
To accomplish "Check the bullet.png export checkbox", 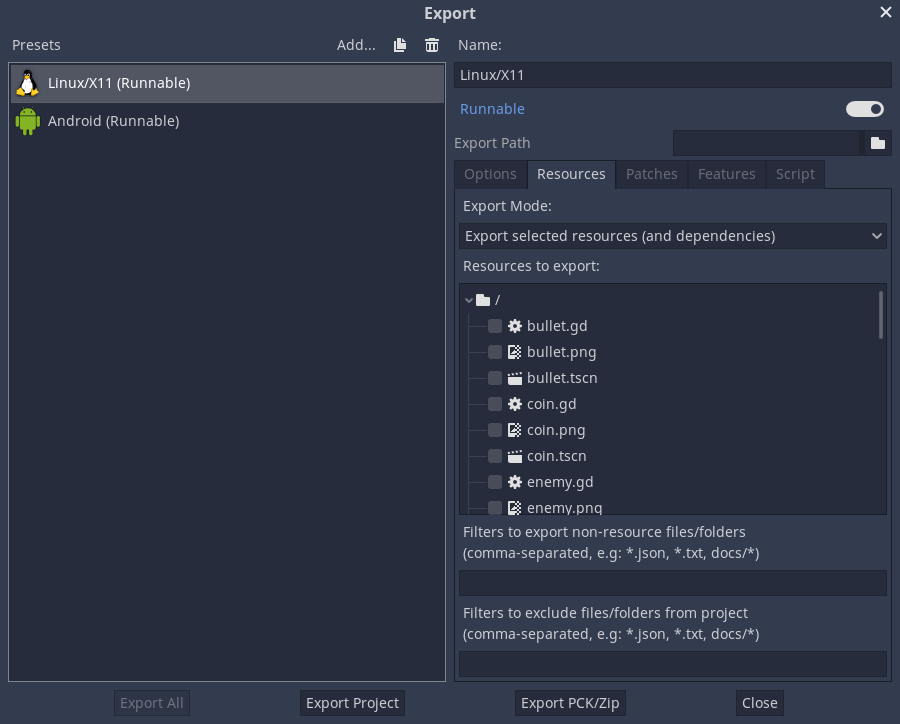I will click(495, 352).
